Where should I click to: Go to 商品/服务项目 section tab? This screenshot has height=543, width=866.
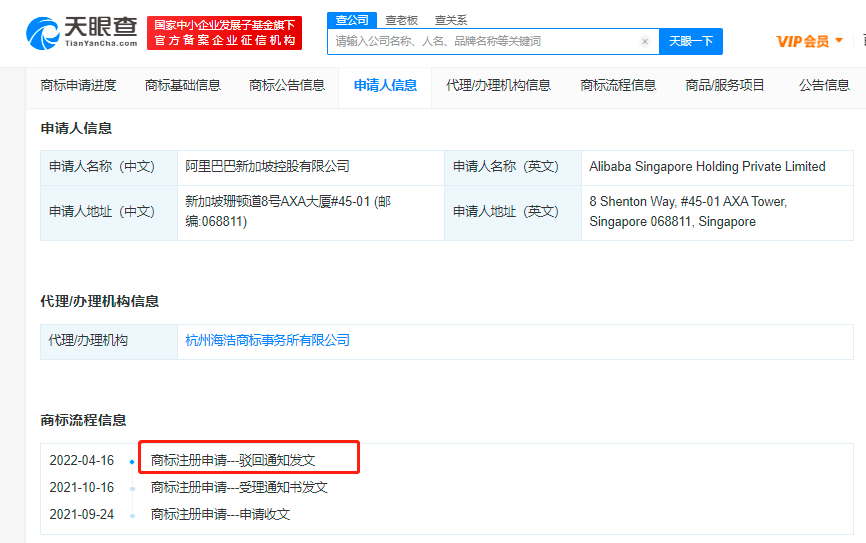click(x=725, y=85)
